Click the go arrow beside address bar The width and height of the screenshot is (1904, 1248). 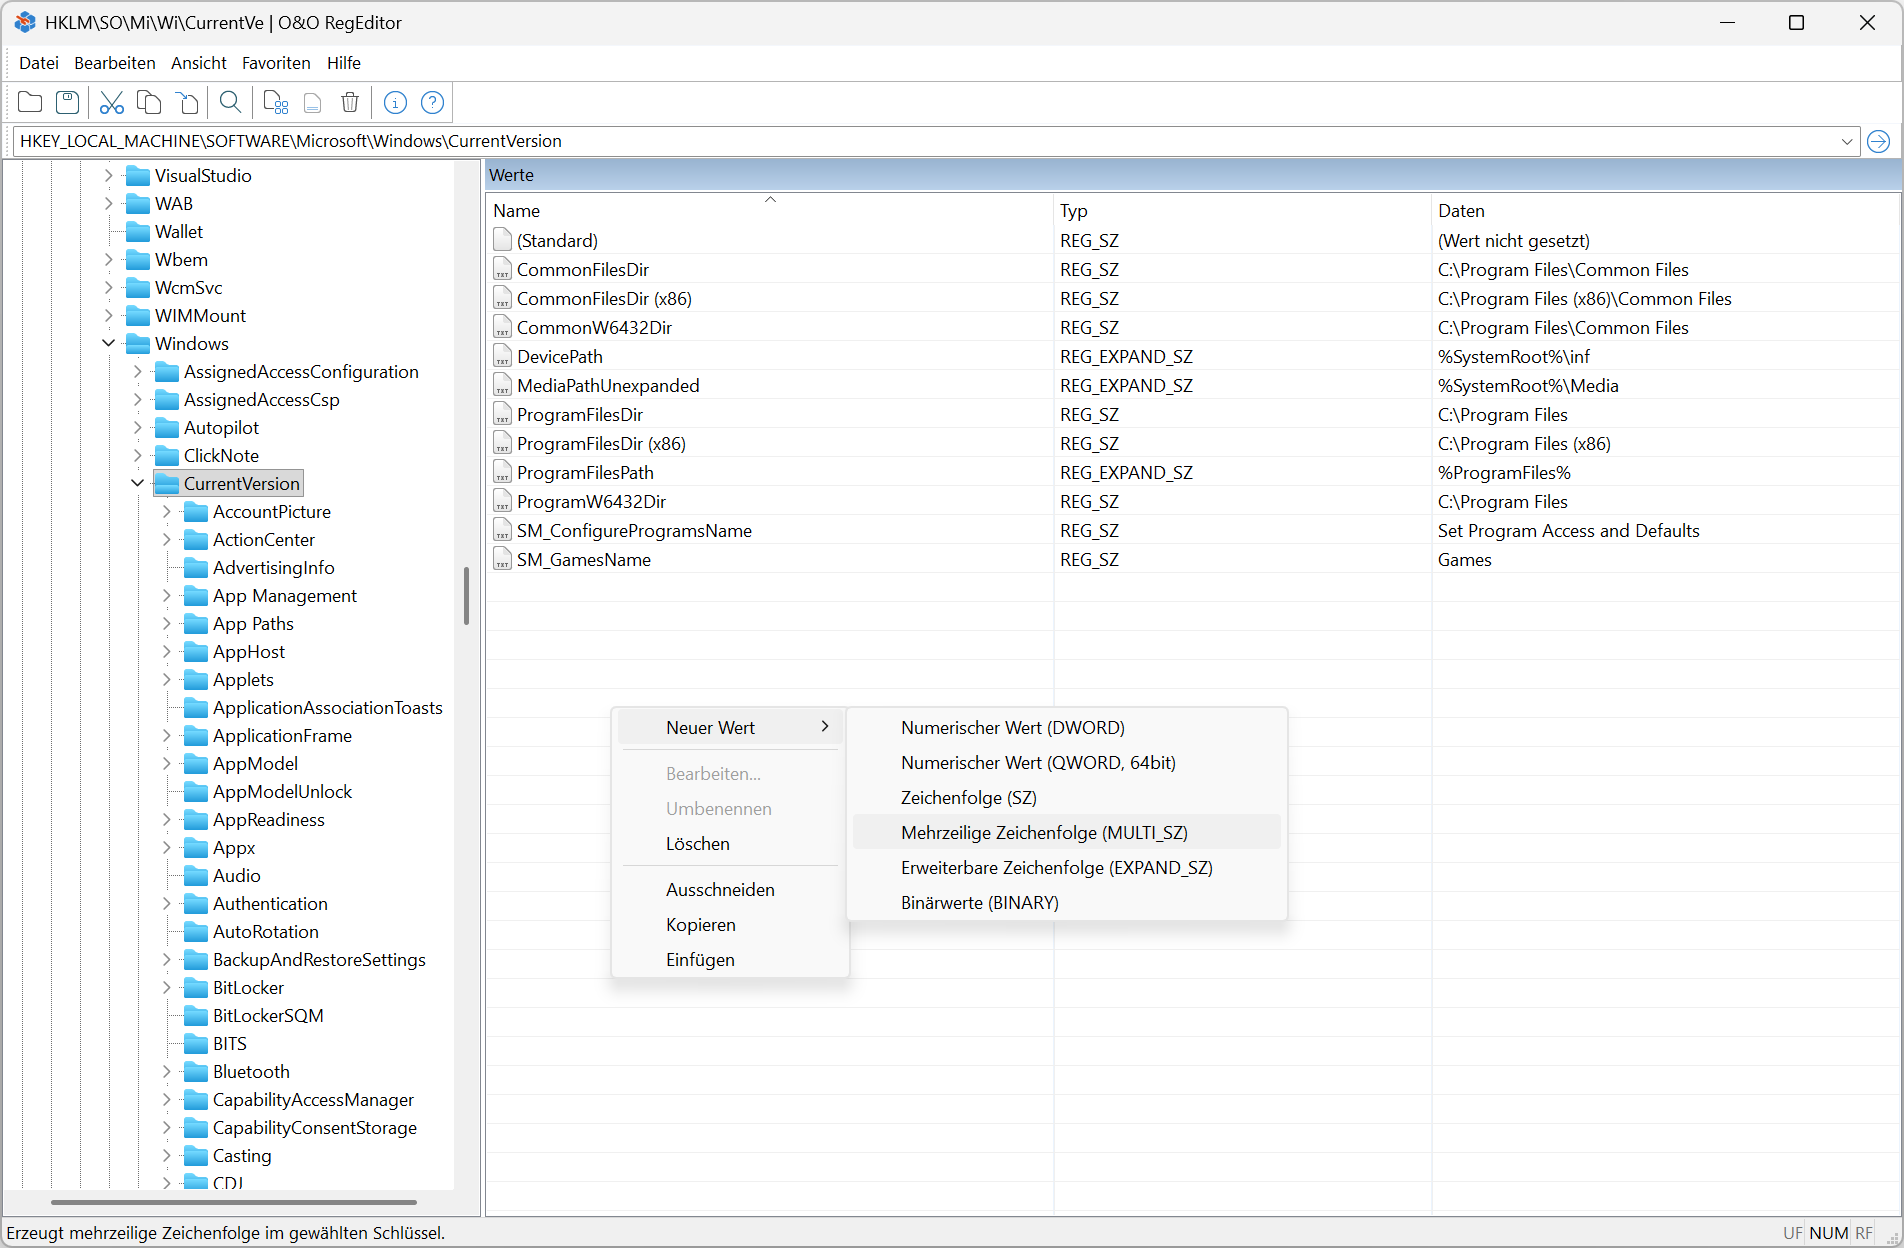[x=1878, y=141]
